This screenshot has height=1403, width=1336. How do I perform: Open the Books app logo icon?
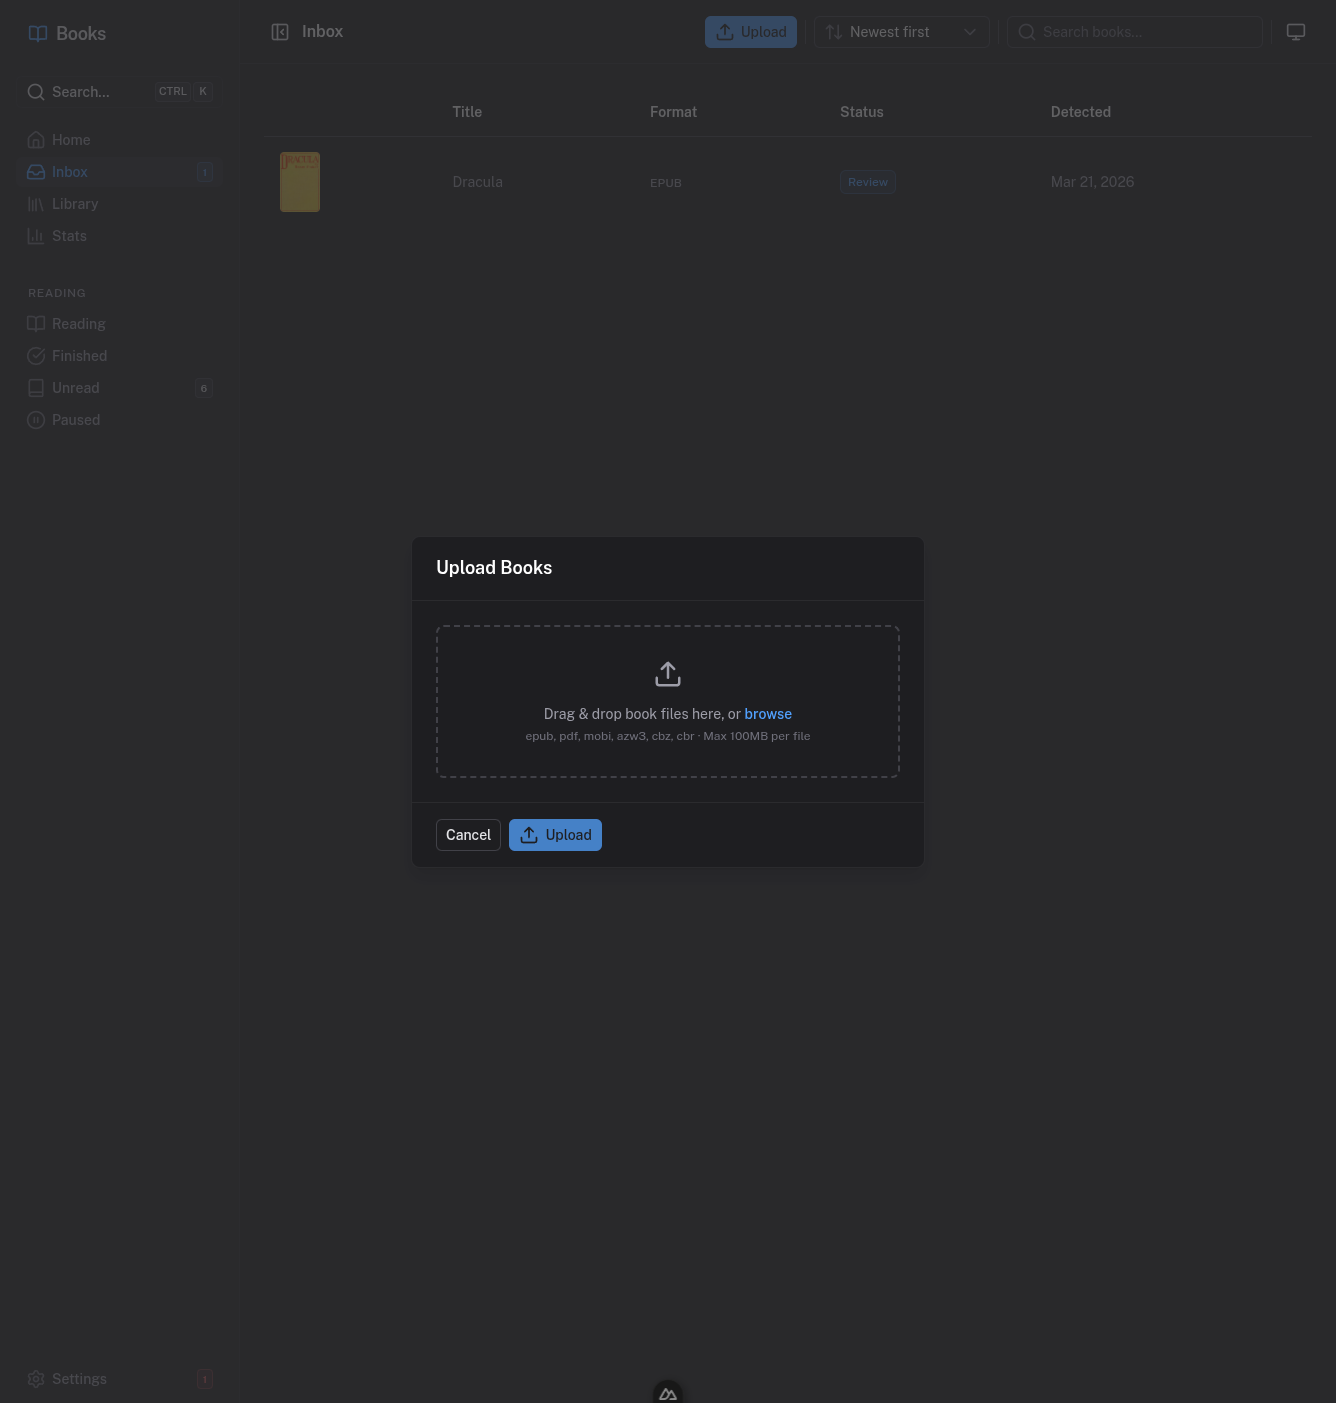[x=37, y=33]
